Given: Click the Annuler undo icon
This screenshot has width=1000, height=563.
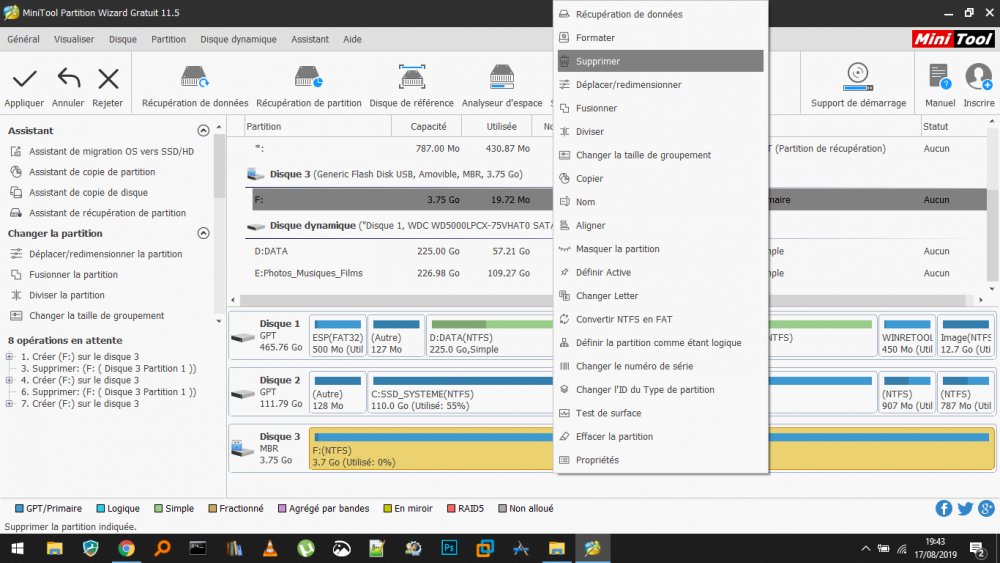Looking at the screenshot, I should [x=68, y=79].
